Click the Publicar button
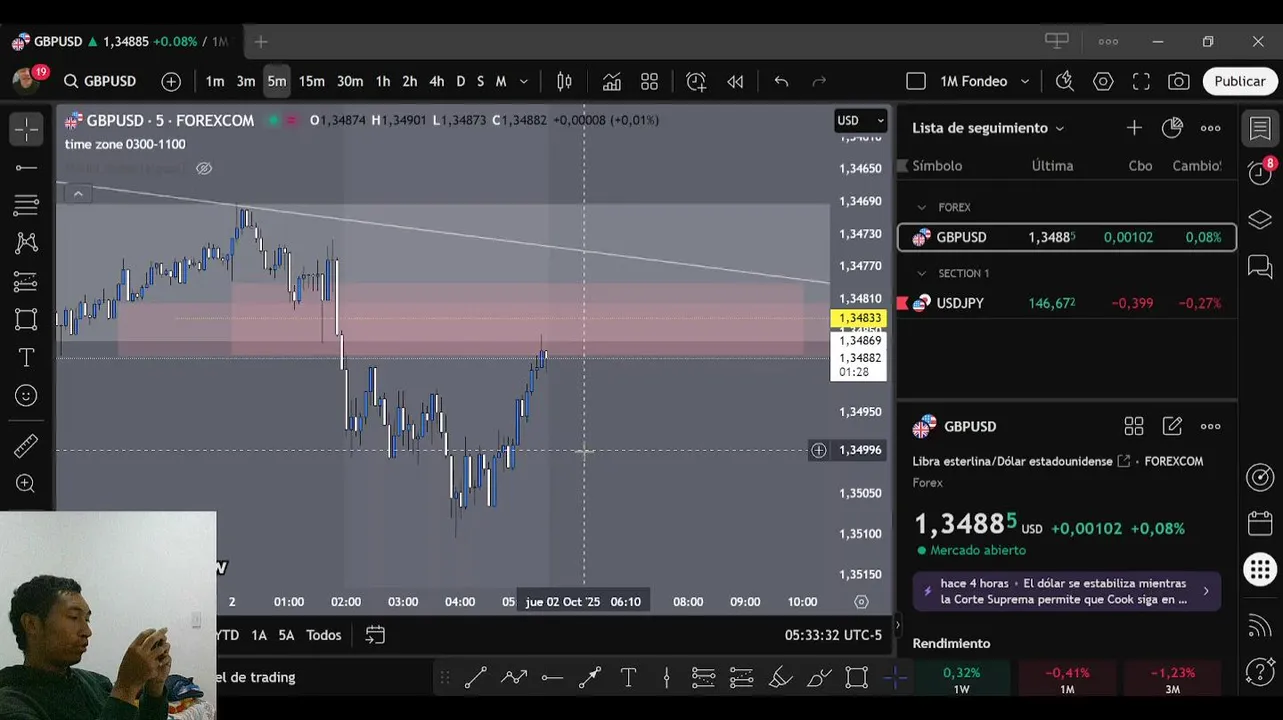Screen dimensions: 1283x720 [1240, 81]
